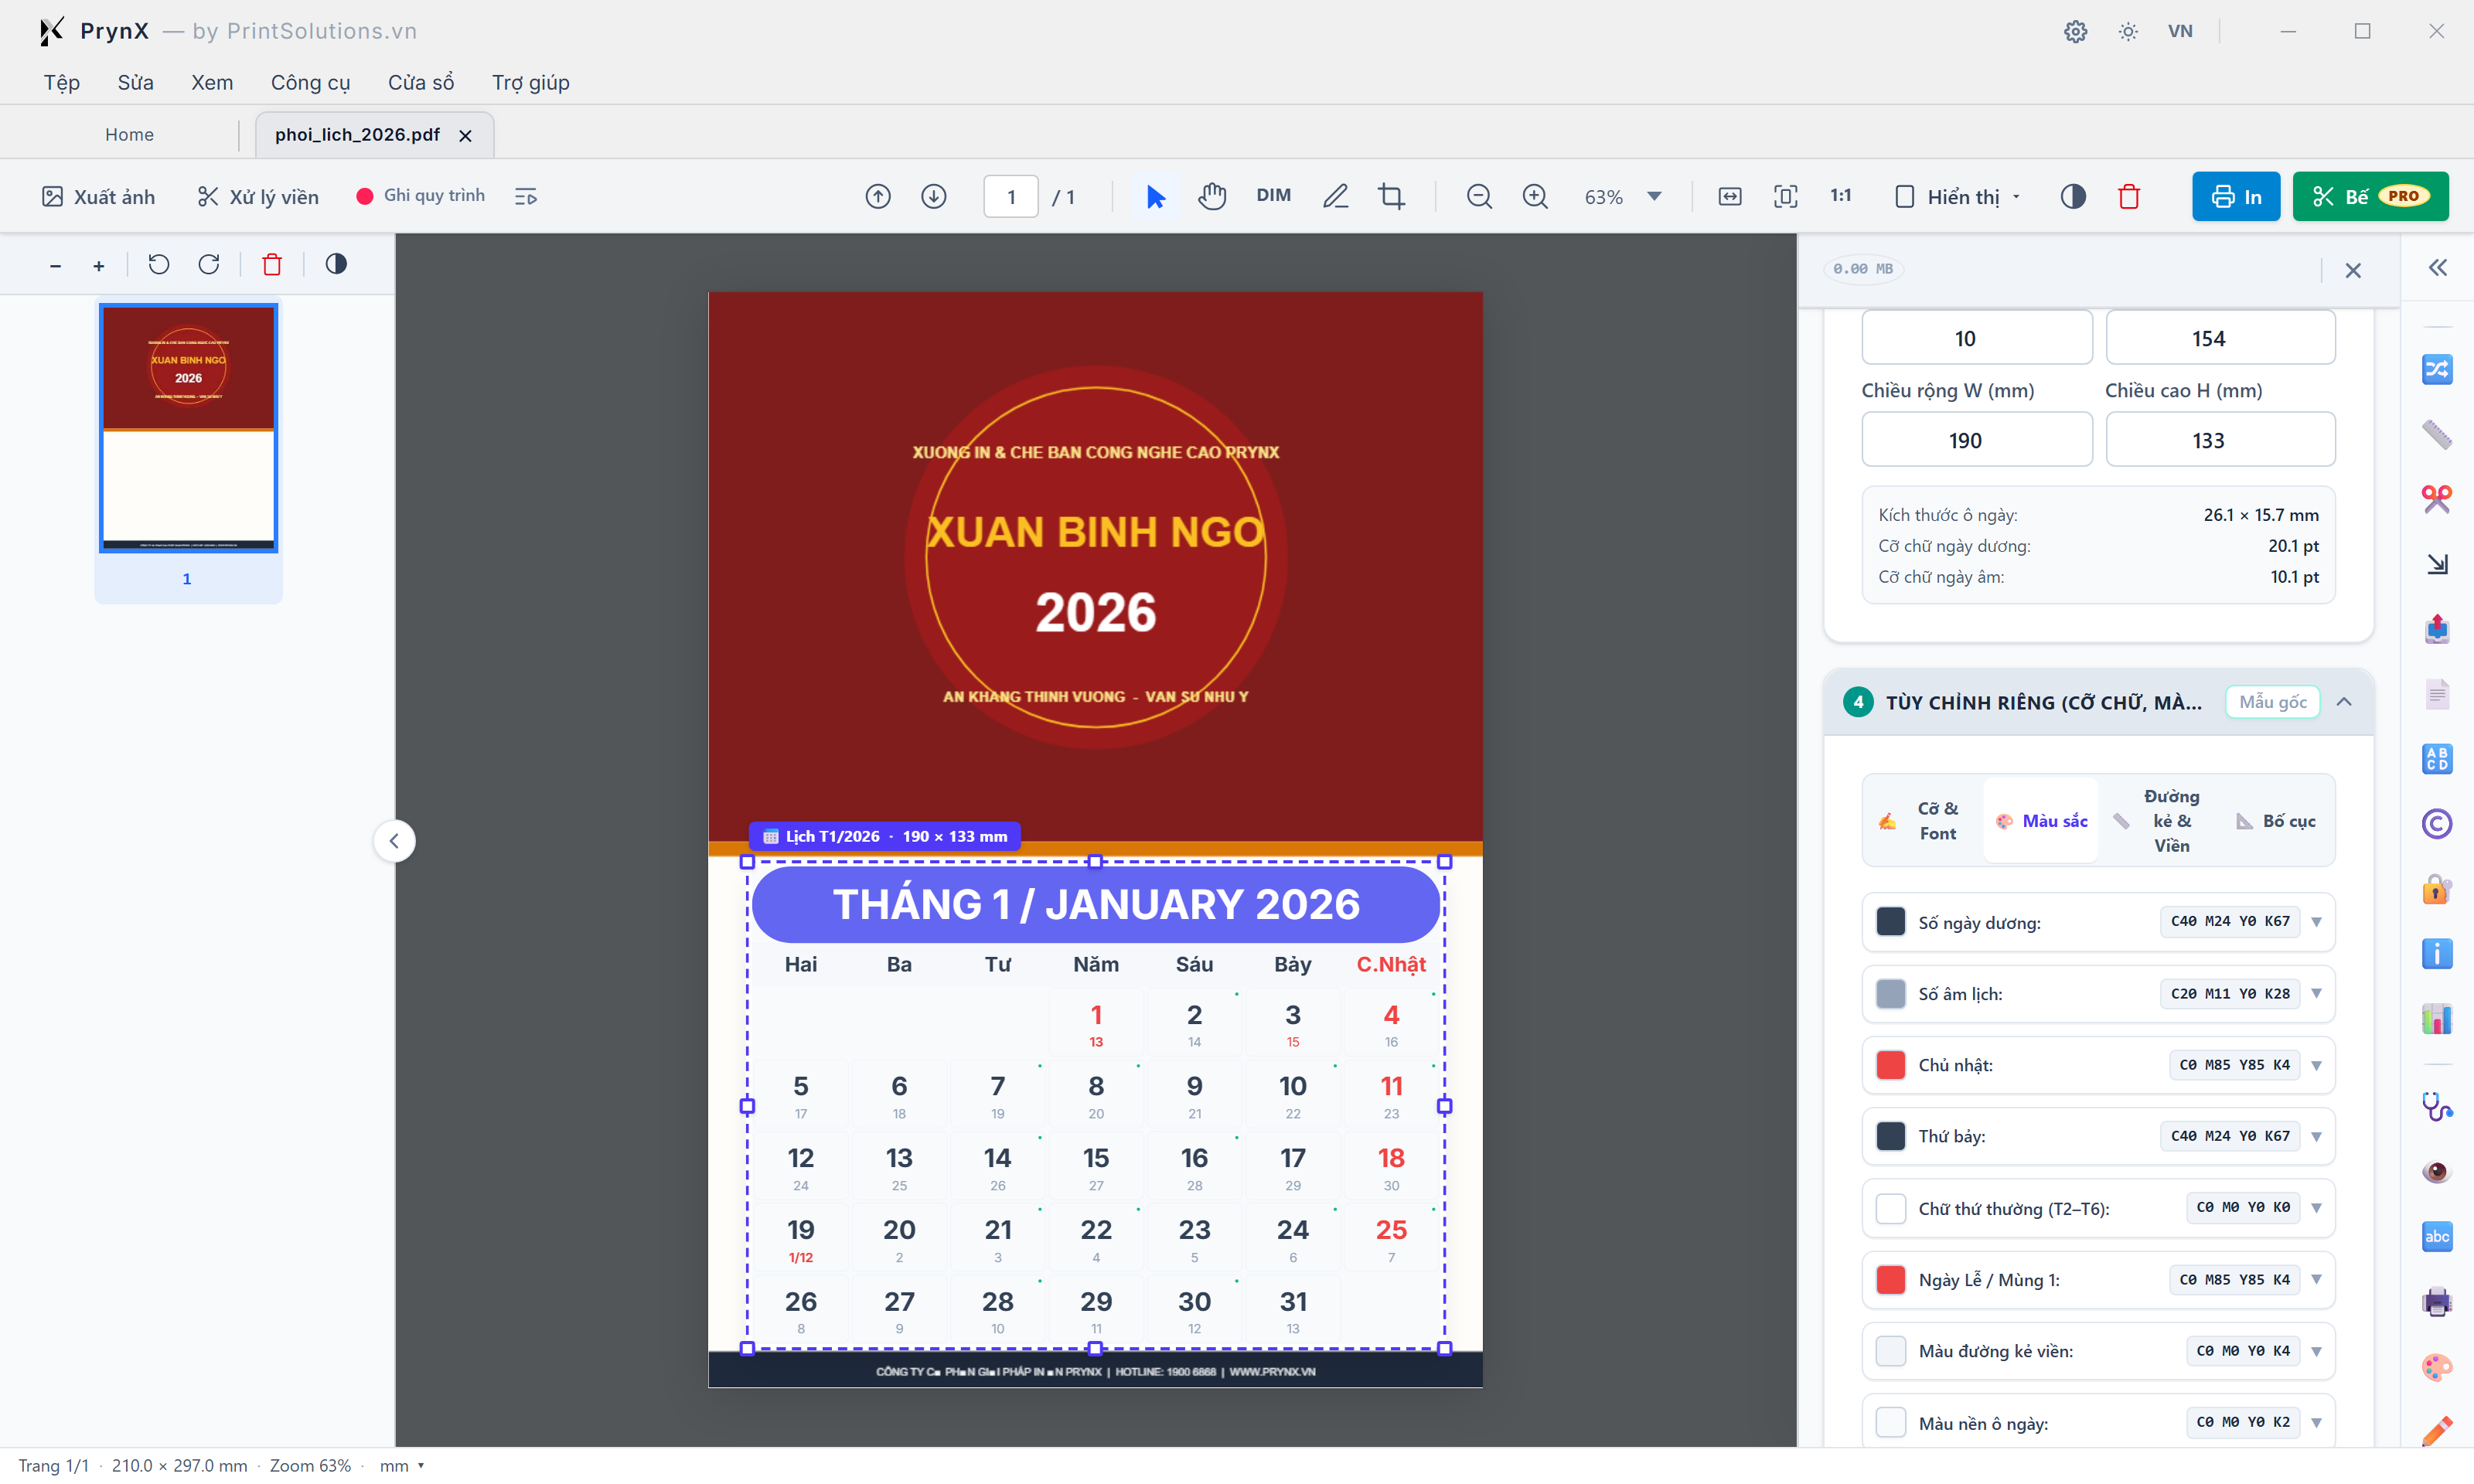Toggle contrast icon in thumbnail panel
The width and height of the screenshot is (2474, 1484).
pos(336,264)
